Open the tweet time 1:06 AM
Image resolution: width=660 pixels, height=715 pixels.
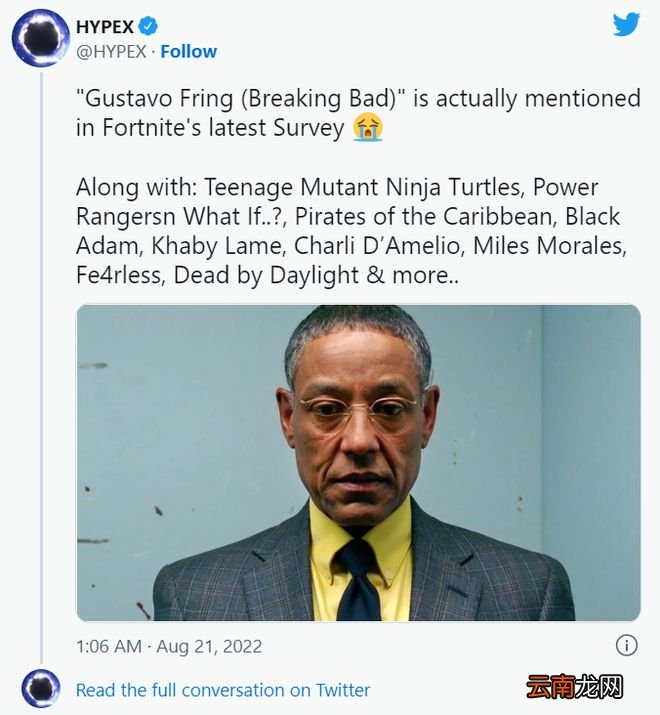109,646
